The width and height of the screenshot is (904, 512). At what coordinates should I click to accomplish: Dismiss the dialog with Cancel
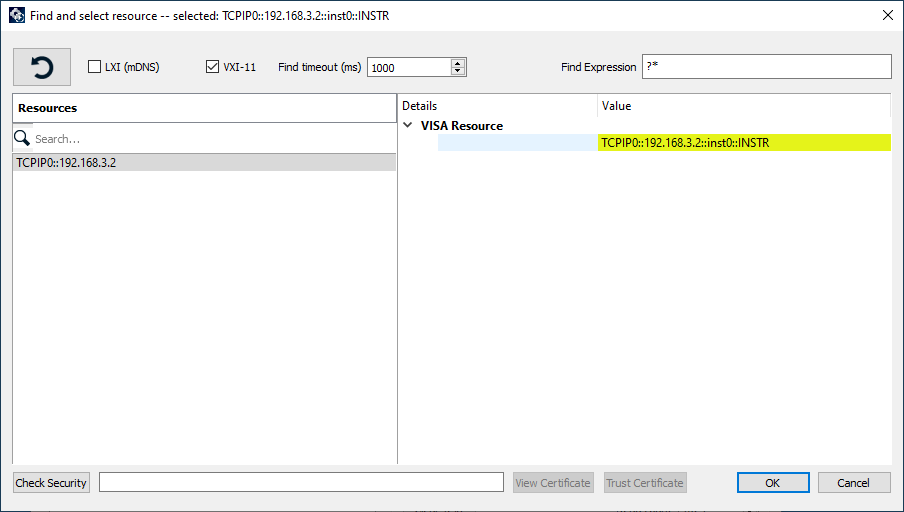pos(853,483)
